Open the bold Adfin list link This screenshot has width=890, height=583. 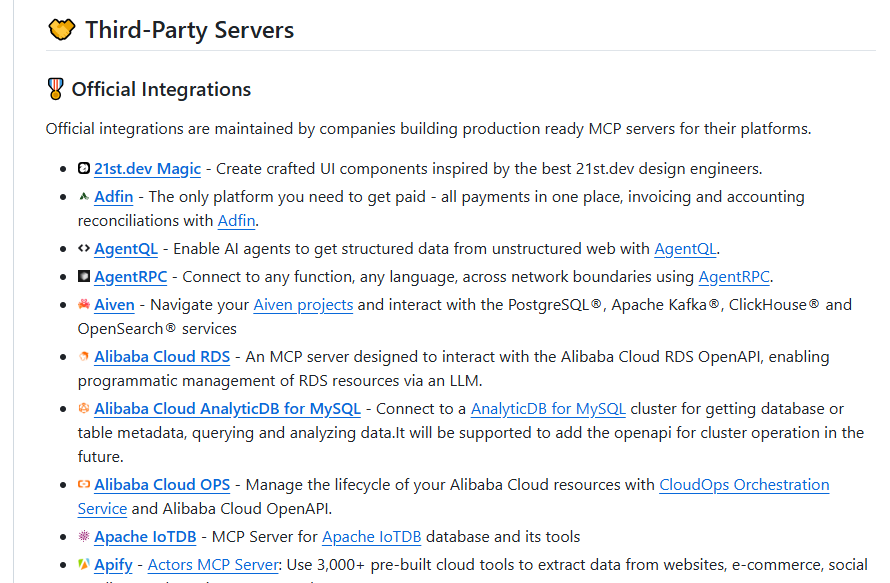click(114, 196)
